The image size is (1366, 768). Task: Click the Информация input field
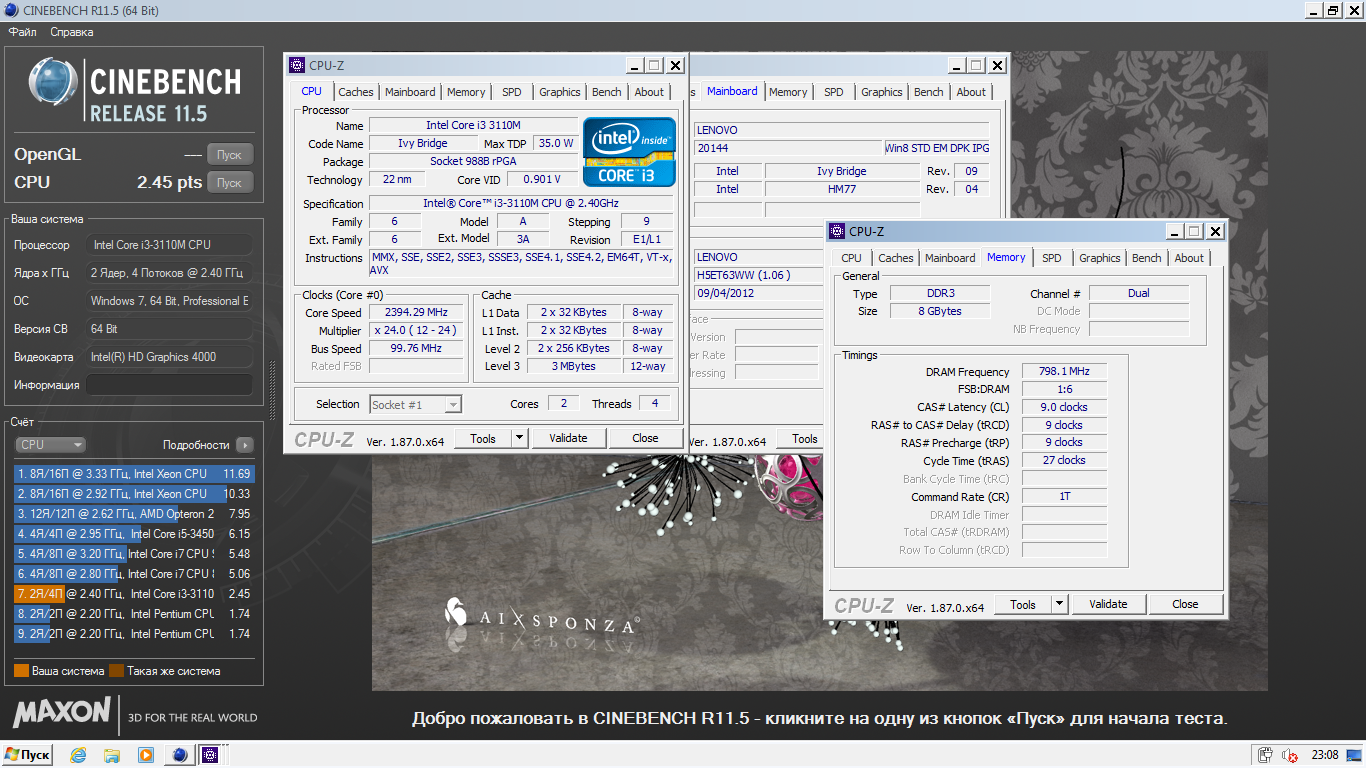[x=169, y=385]
